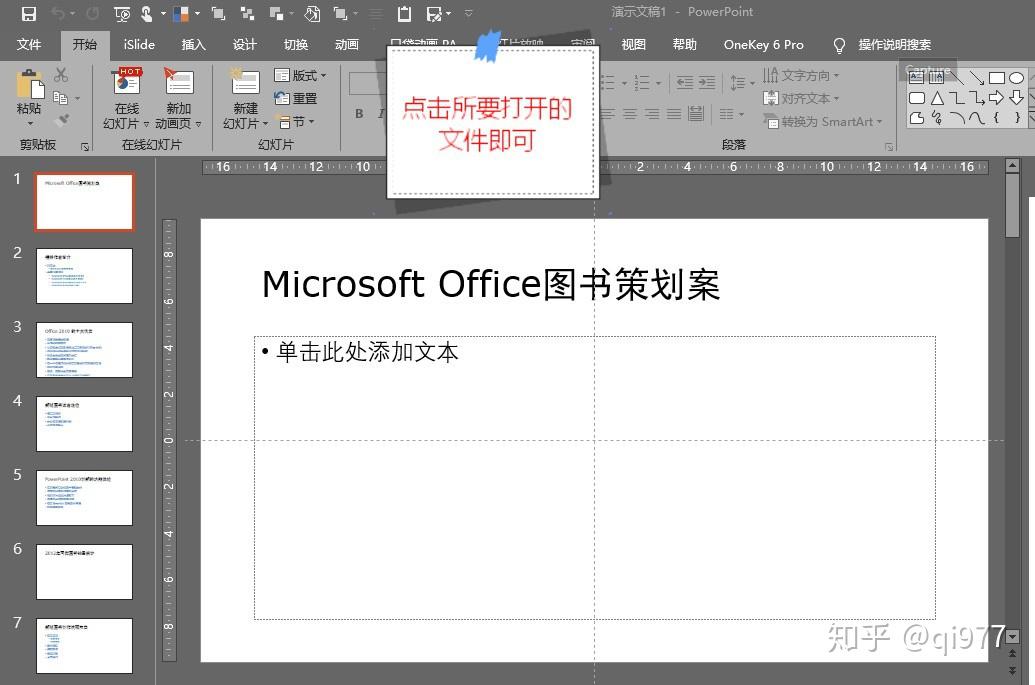Viewport: 1035px width, 685px height.
Task: Select slide 7 thumbnail
Action: [x=84, y=645]
